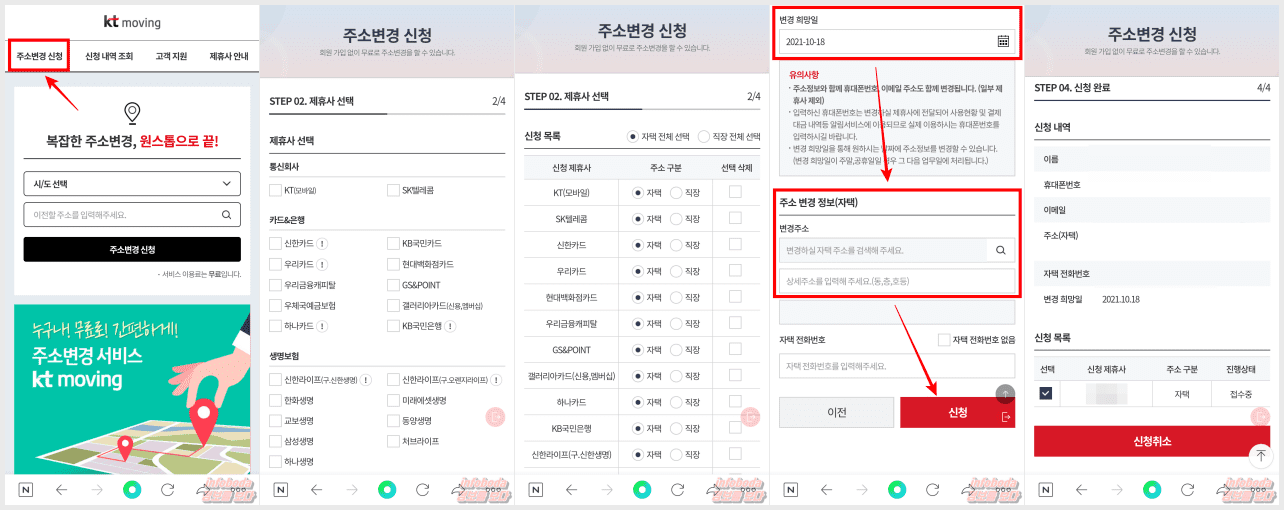Tap back arrow under 제휴사 선택 checkbox screen
The width and height of the screenshot is (1284, 510).
point(316,490)
